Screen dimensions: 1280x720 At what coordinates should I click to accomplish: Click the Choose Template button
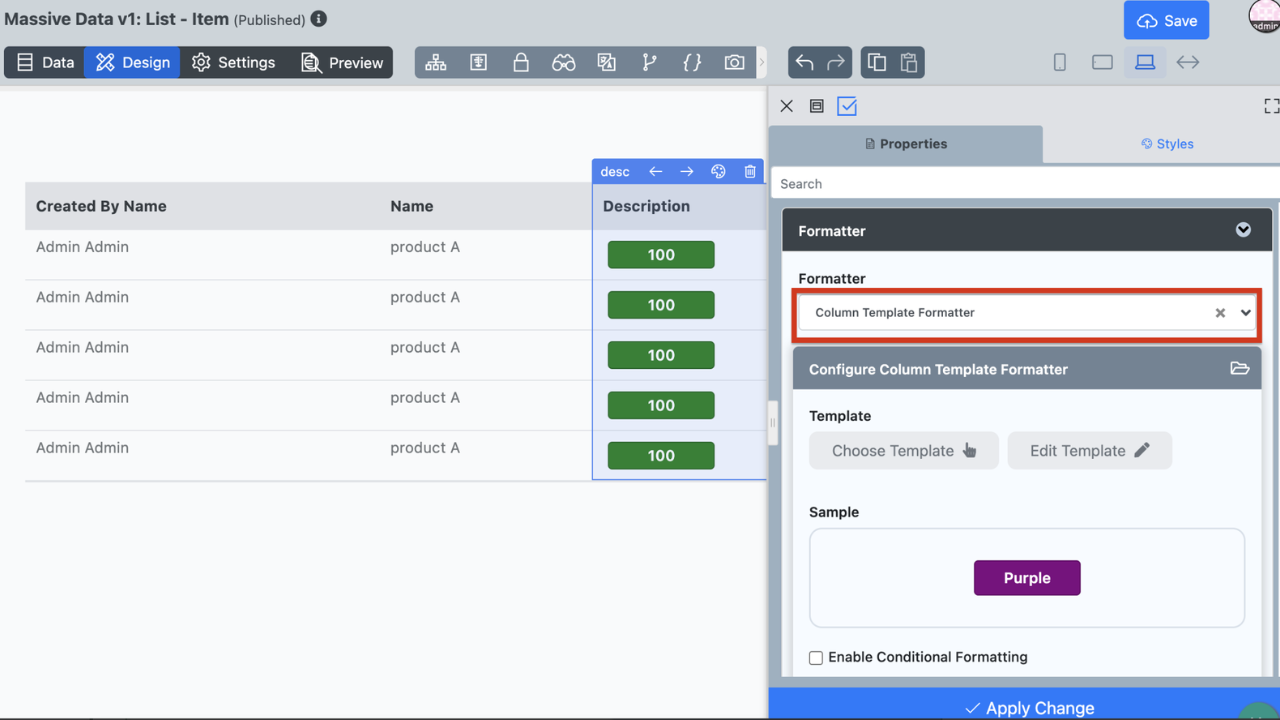pyautogui.click(x=903, y=451)
